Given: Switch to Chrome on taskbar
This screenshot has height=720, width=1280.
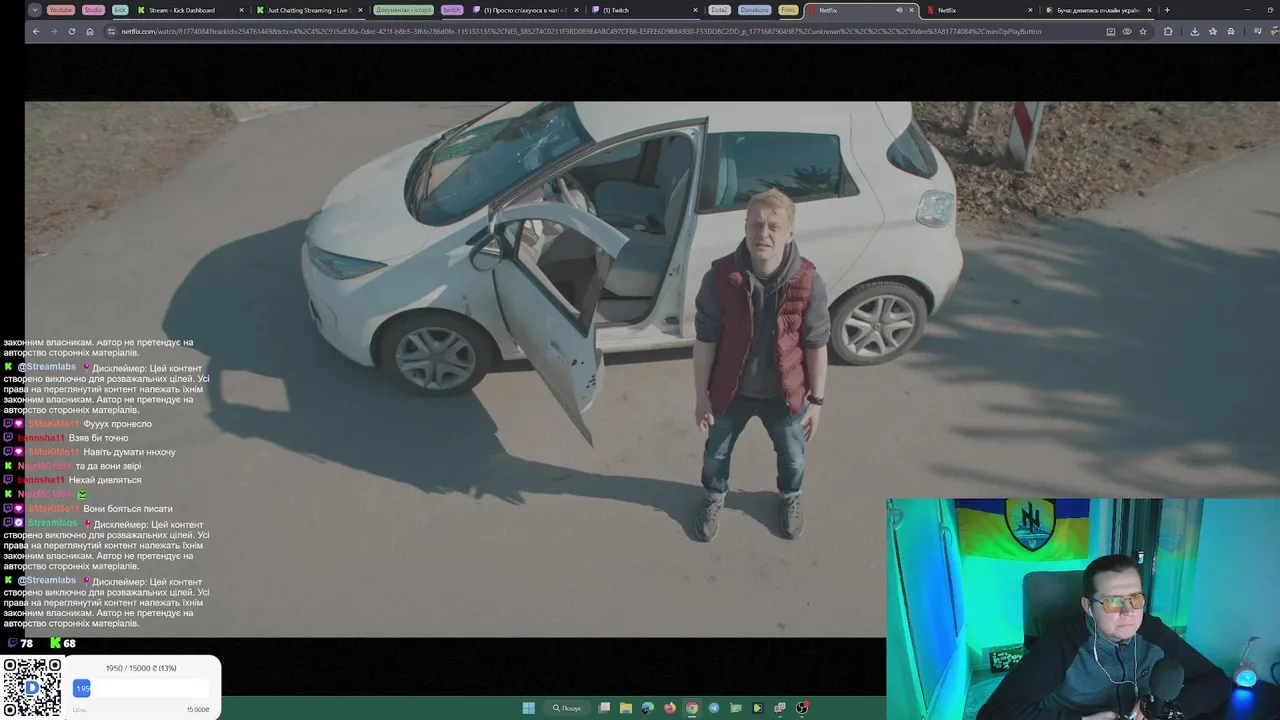Looking at the screenshot, I should point(692,708).
